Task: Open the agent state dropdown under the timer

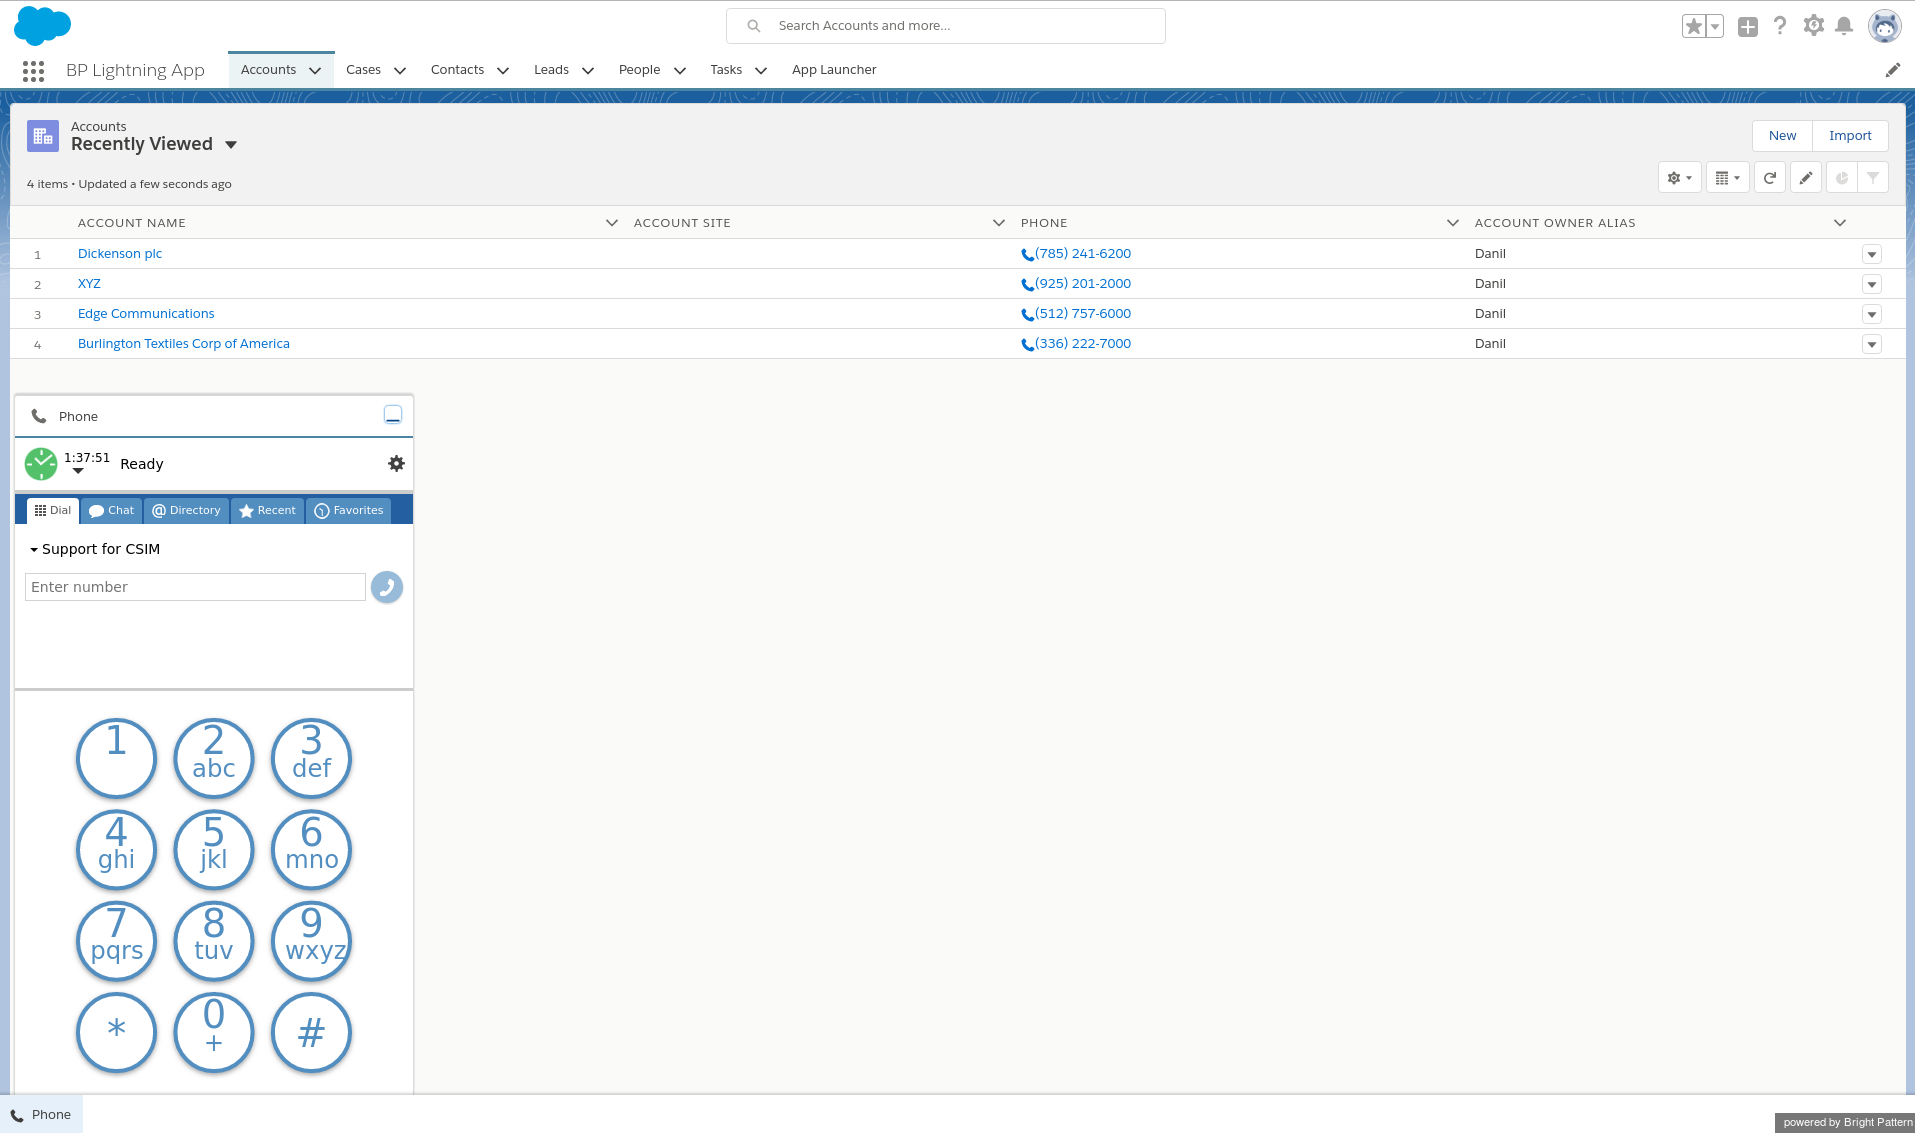Action: [x=78, y=471]
